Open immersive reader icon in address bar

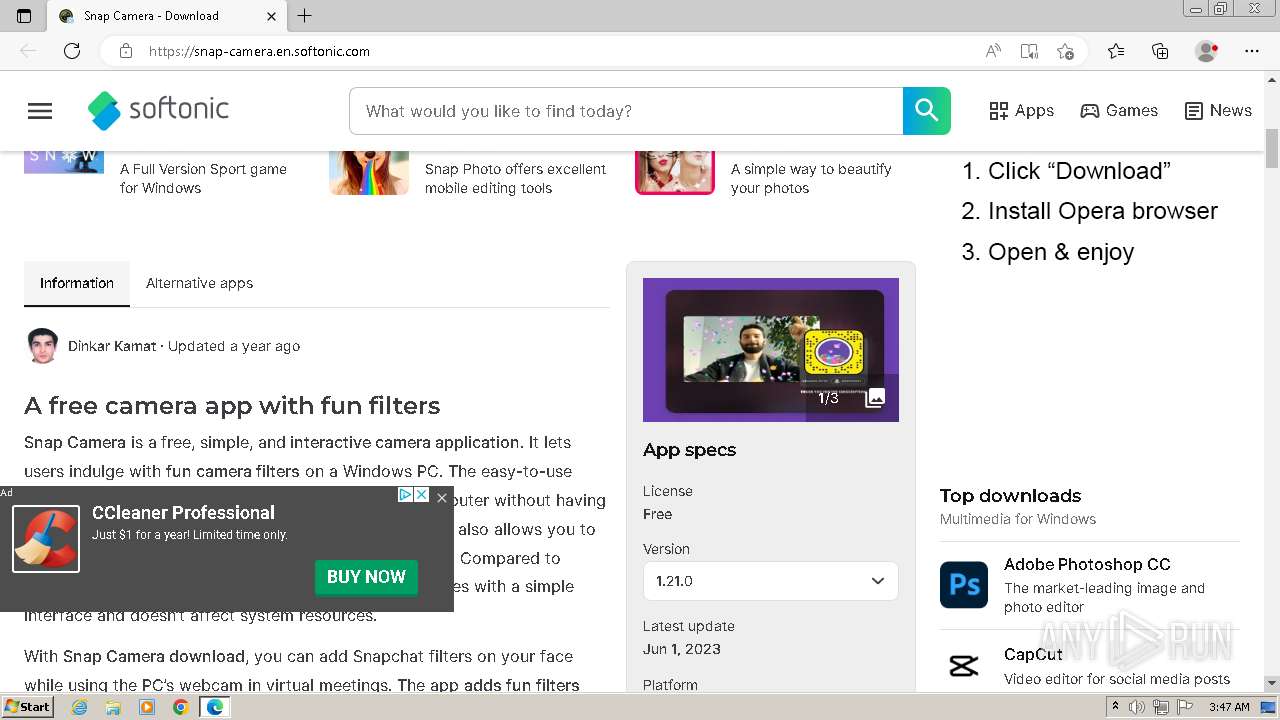pyautogui.click(x=1029, y=51)
